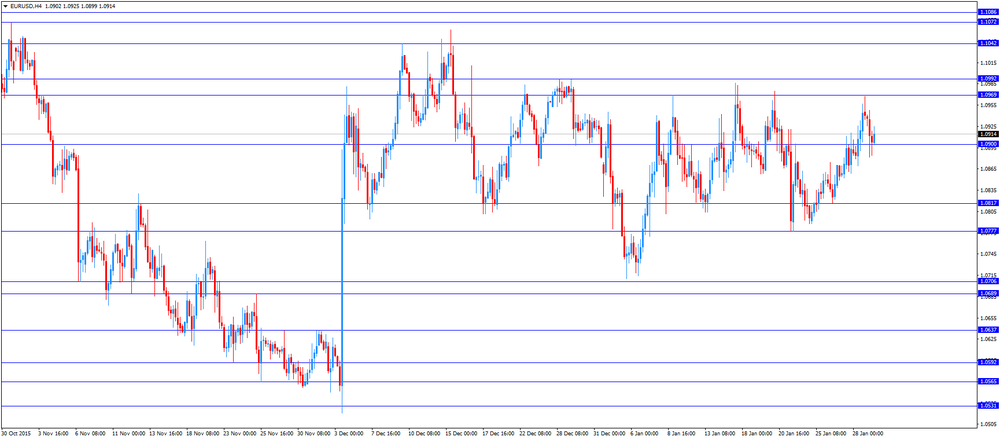This screenshot has width=1000, height=440.
Task: Select the 1.0637 blue price level label
Action: [x=987, y=330]
